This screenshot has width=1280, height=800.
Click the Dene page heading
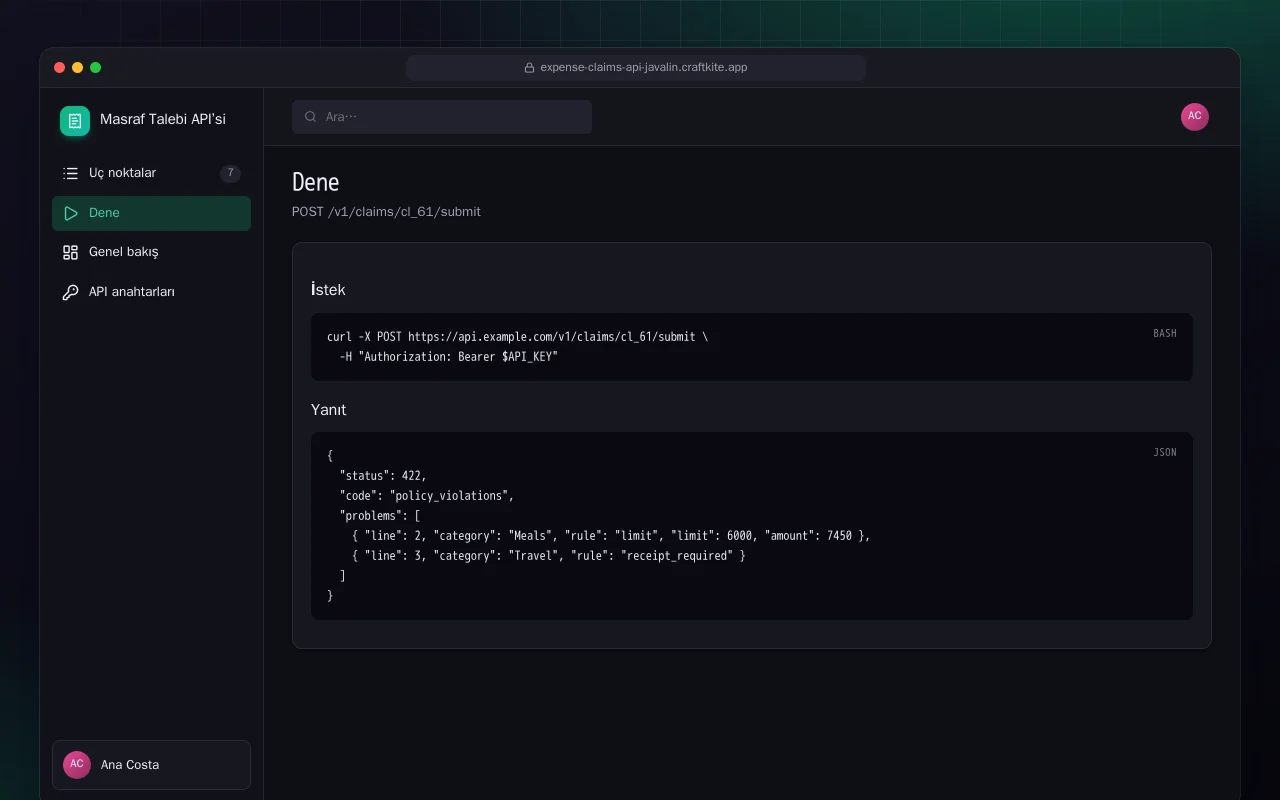(x=316, y=182)
